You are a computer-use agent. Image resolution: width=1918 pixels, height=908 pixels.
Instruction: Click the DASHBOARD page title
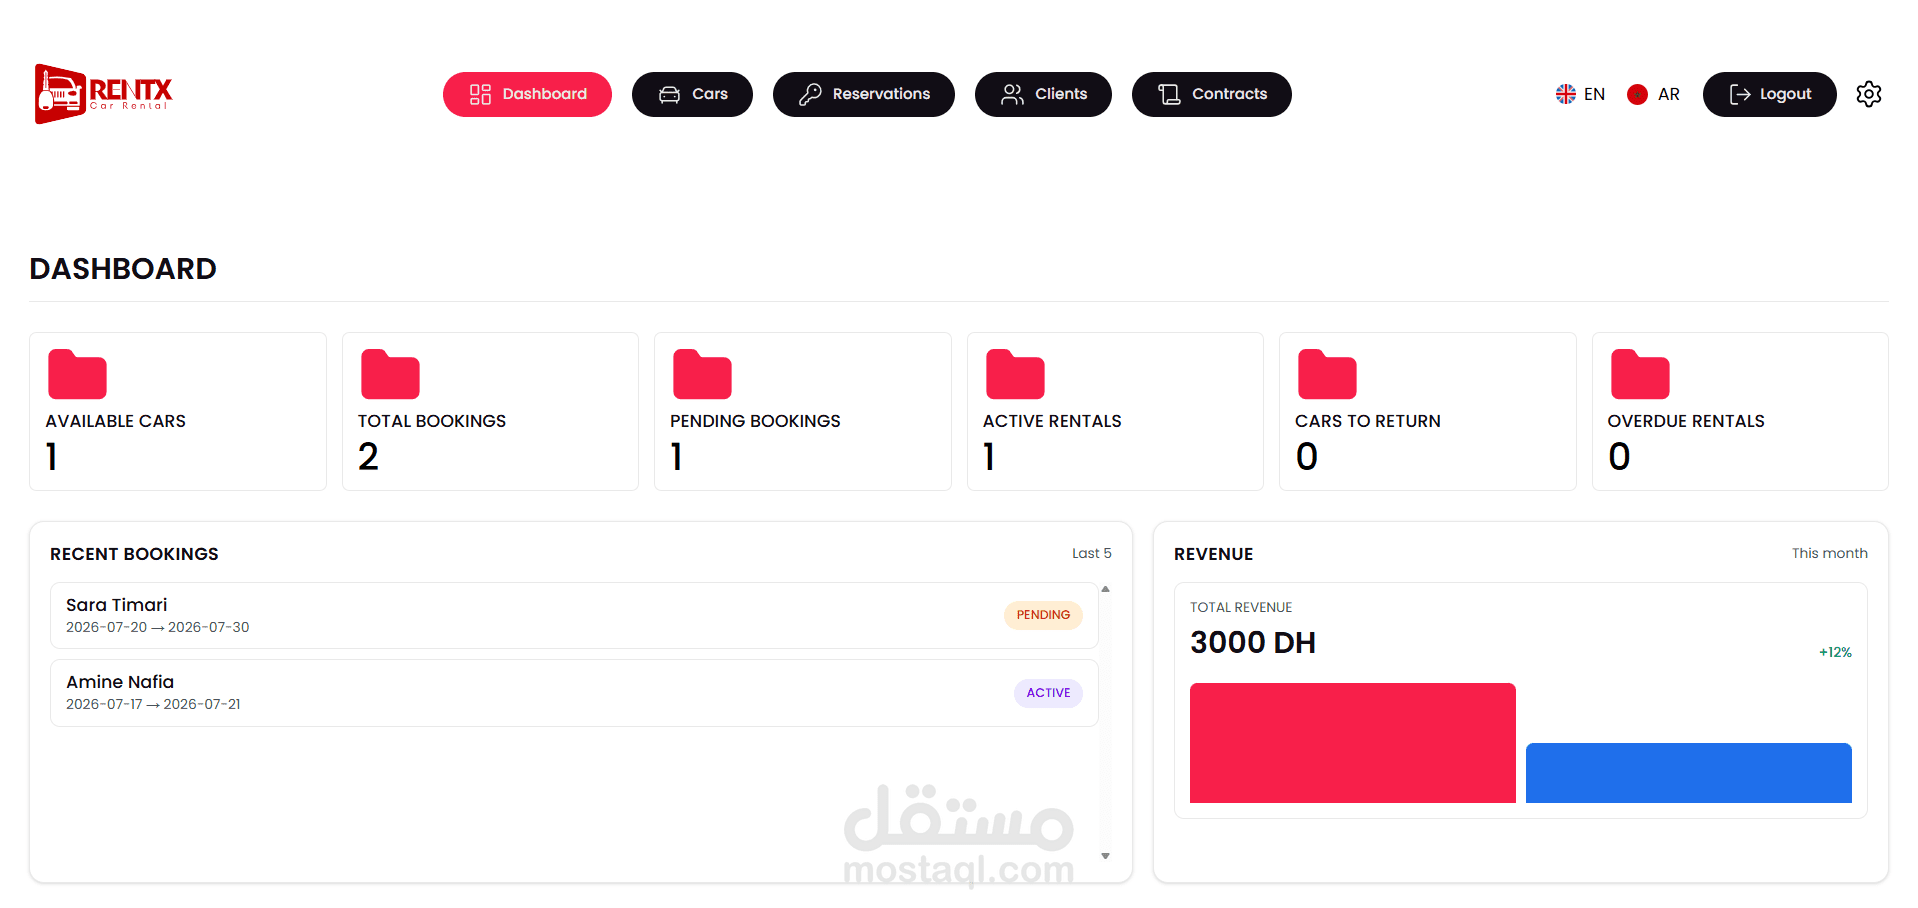[123, 269]
